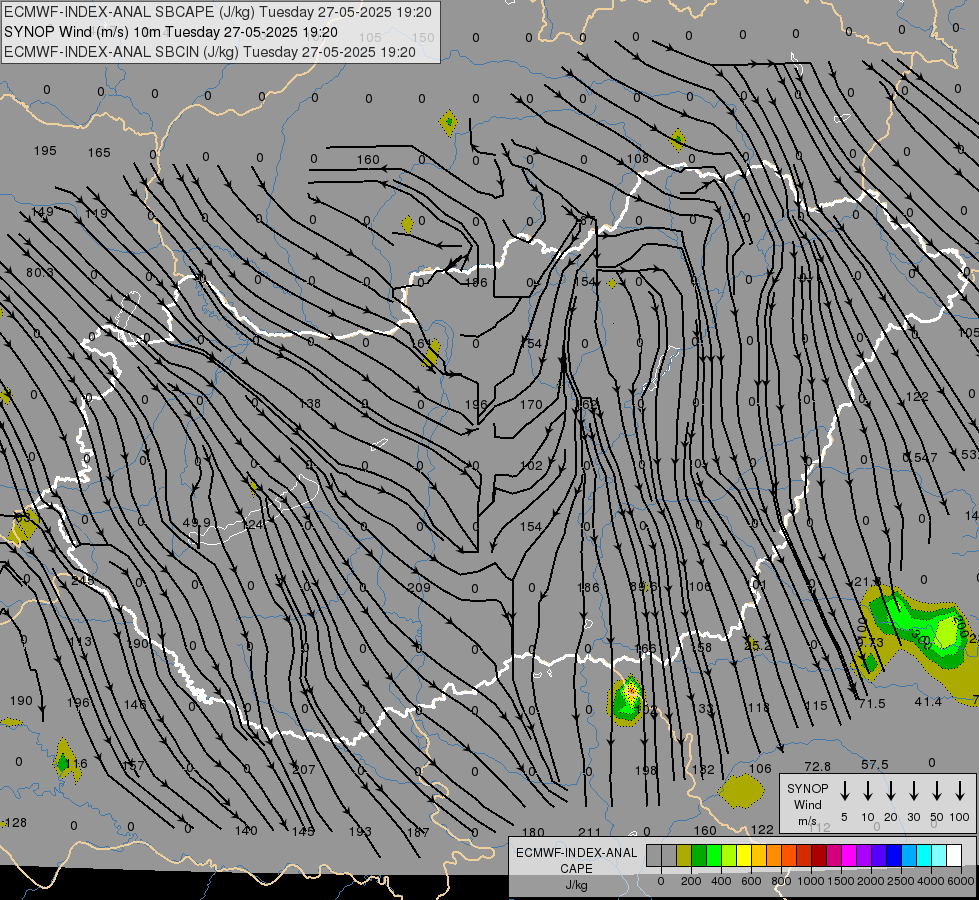Viewport: 979px width, 900px height.
Task: Click the map value '41.4'
Action: click(x=928, y=702)
